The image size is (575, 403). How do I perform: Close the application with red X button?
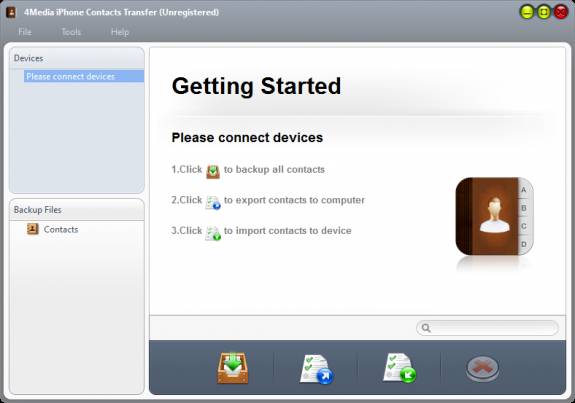point(561,12)
